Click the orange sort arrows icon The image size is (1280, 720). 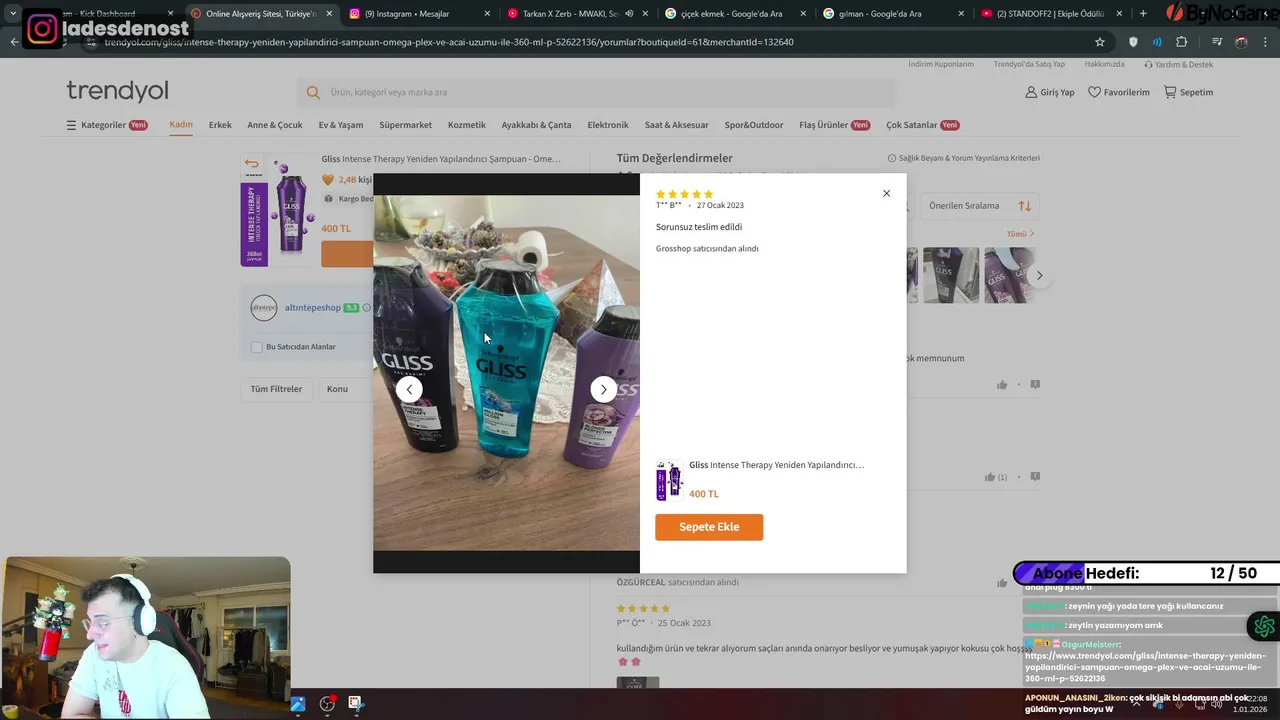1024,206
